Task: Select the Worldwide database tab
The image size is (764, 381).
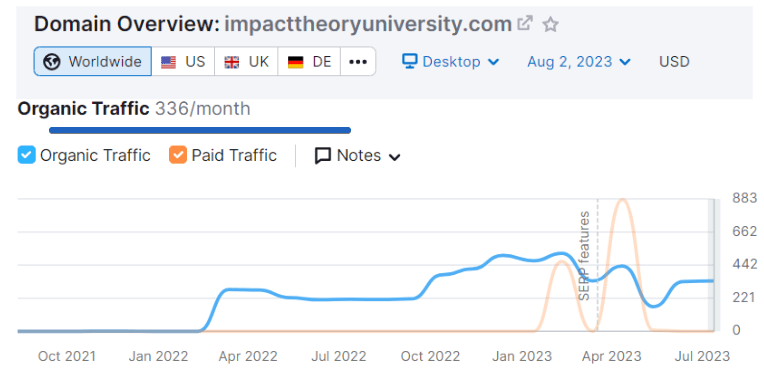Action: 93,61
